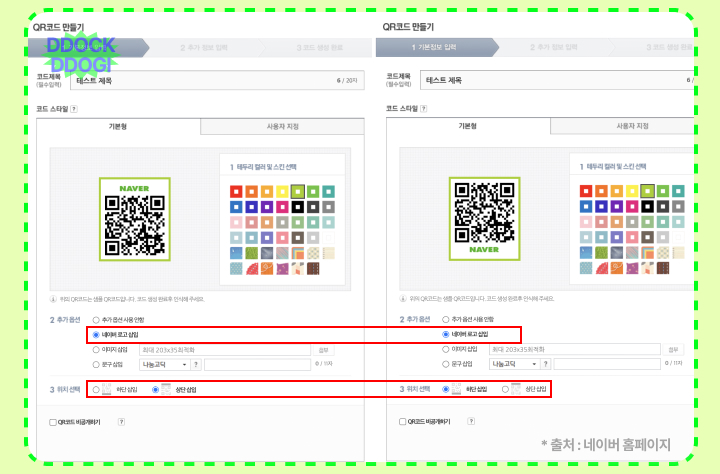Open 나눔고딕 font dropdown in right screenshot

514,364
